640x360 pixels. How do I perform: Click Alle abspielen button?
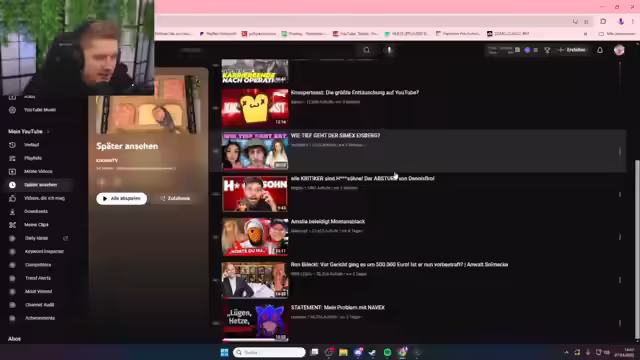click(x=122, y=198)
